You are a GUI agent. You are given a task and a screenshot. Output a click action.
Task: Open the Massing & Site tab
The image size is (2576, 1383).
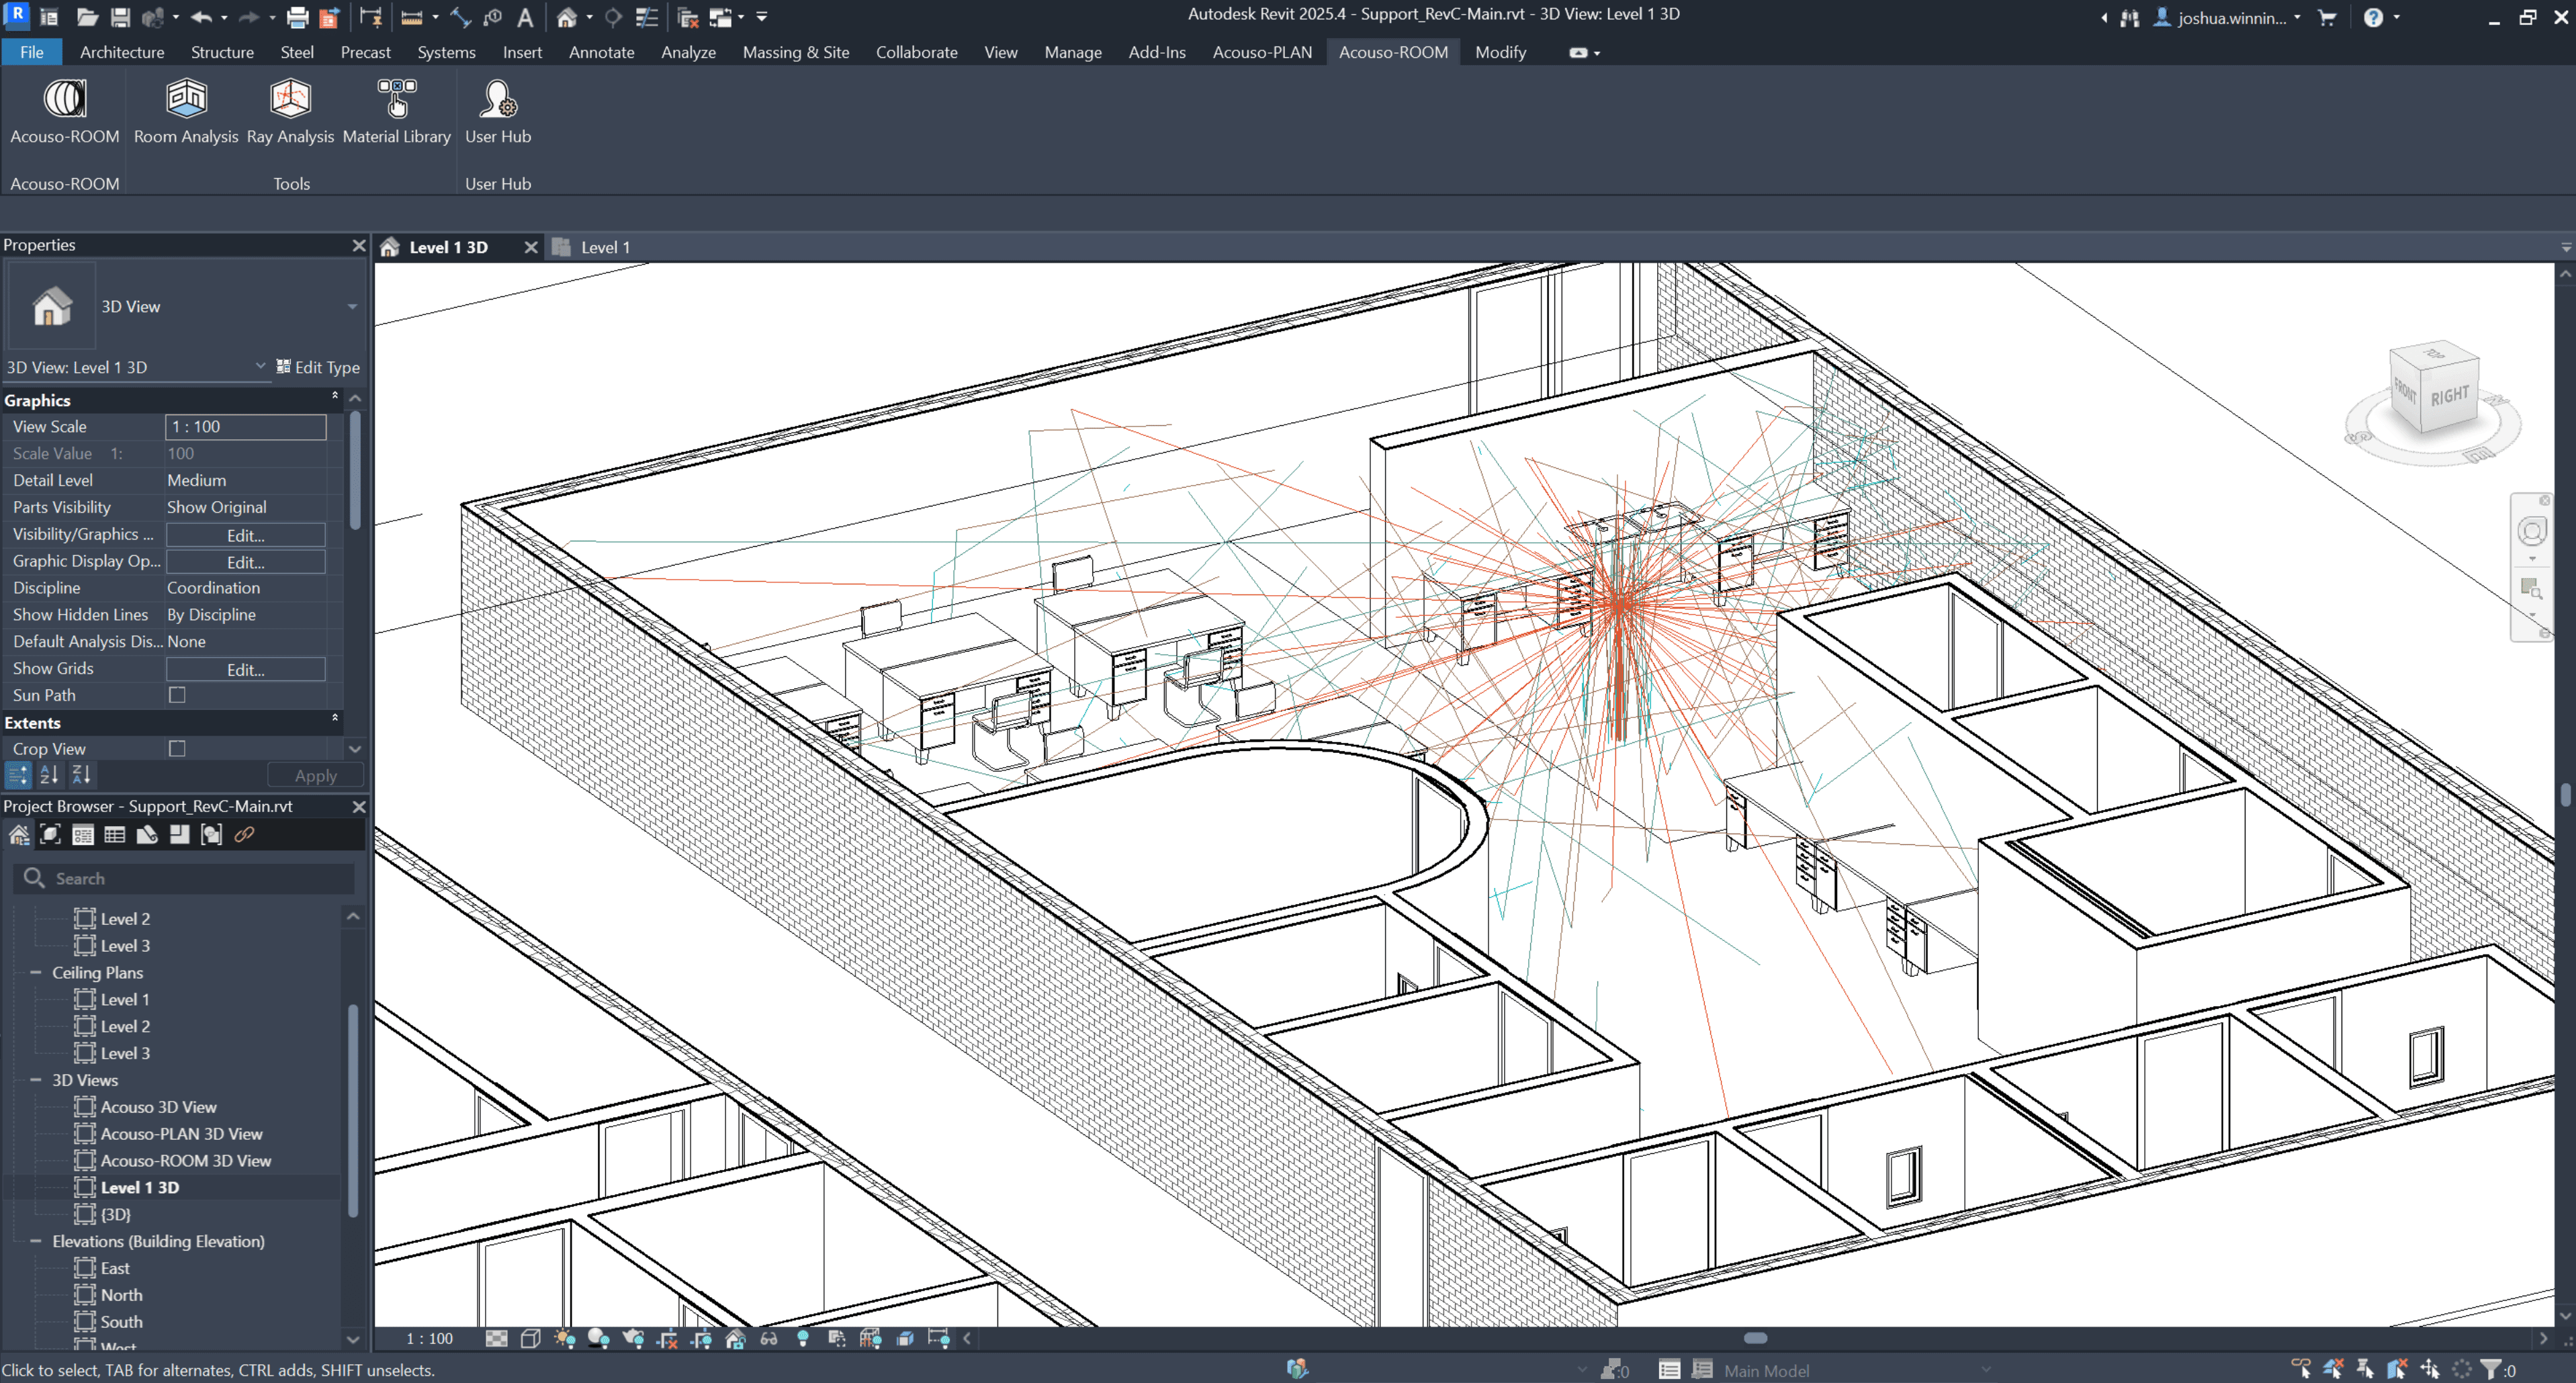795,52
